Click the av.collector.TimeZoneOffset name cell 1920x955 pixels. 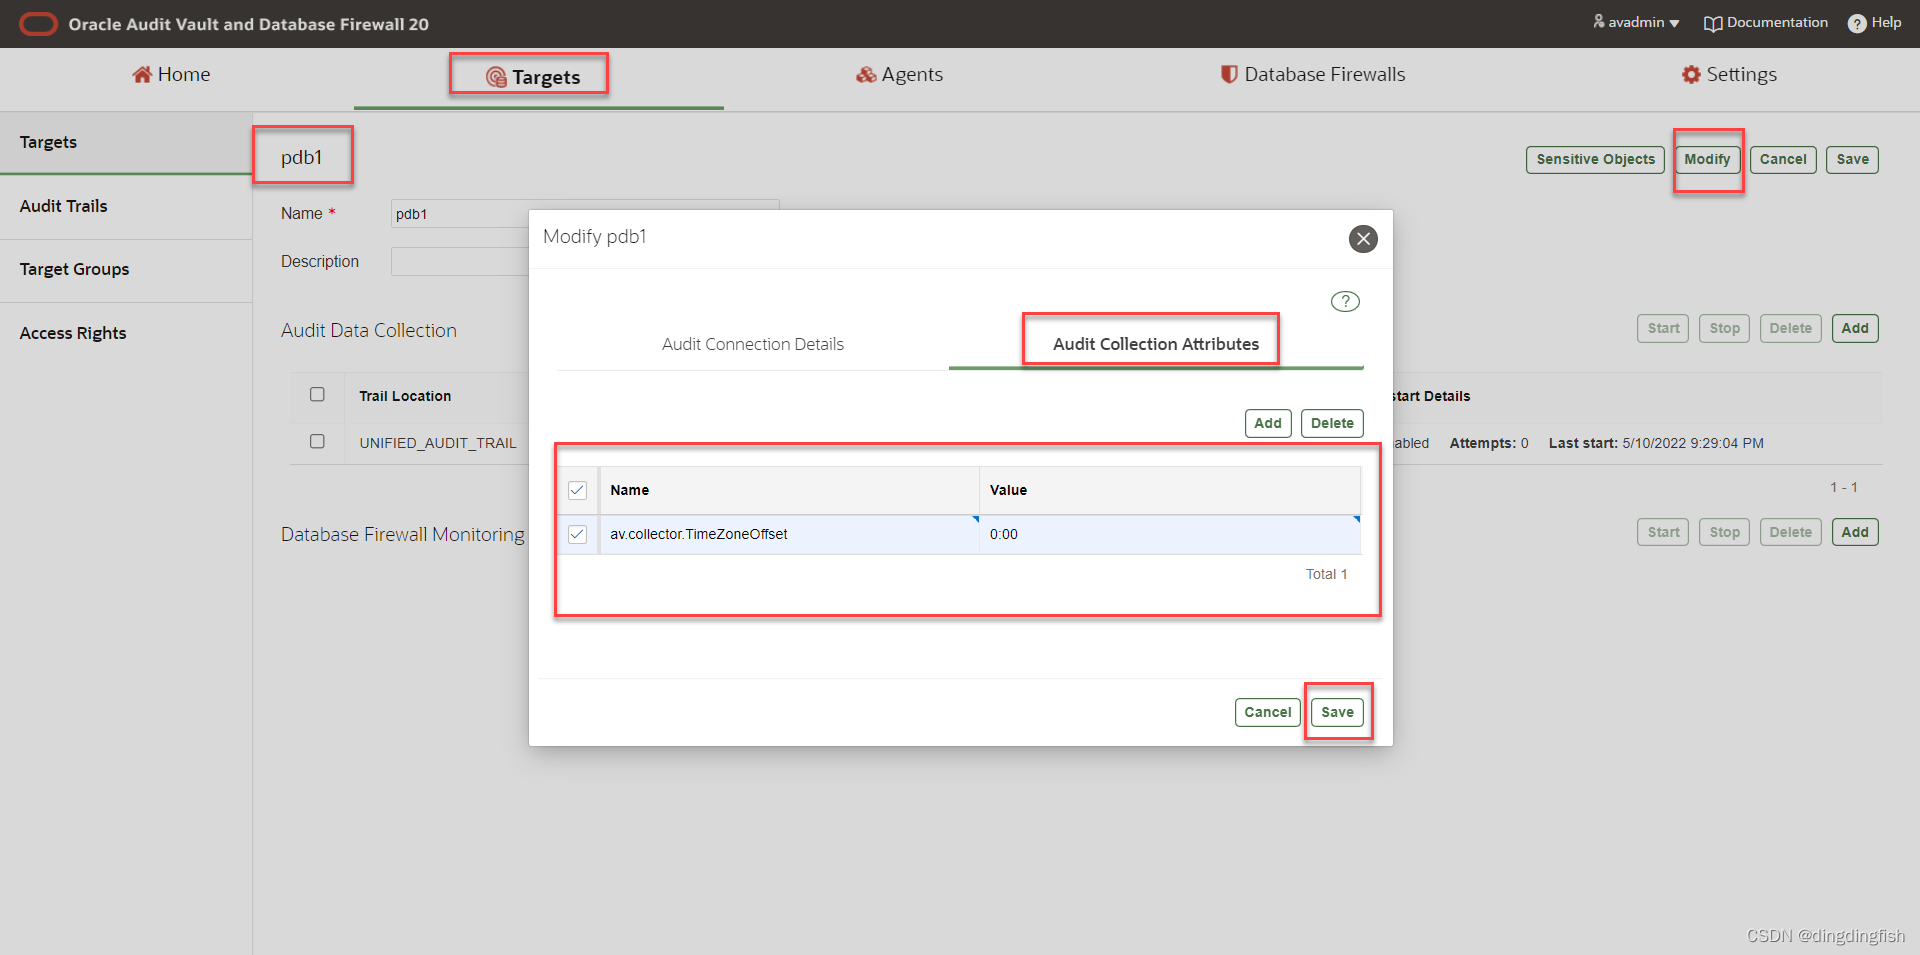coord(789,534)
